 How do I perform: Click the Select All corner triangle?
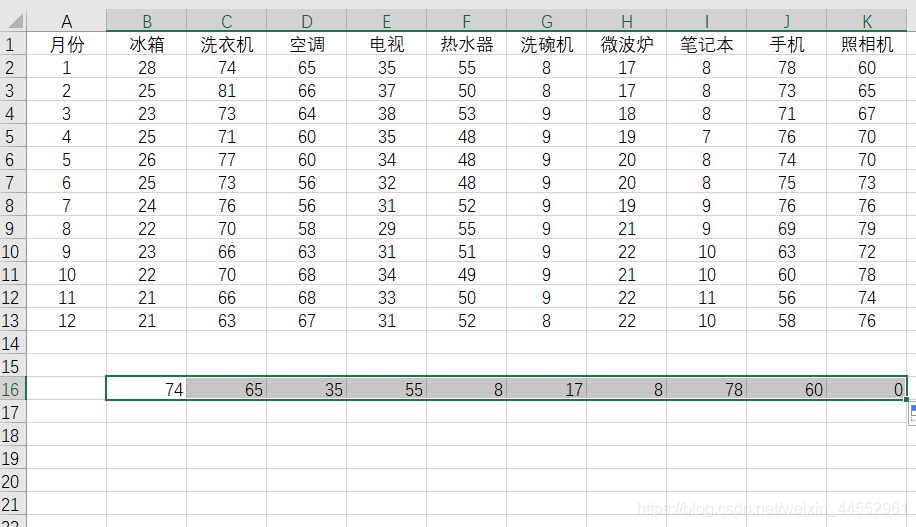[15, 22]
